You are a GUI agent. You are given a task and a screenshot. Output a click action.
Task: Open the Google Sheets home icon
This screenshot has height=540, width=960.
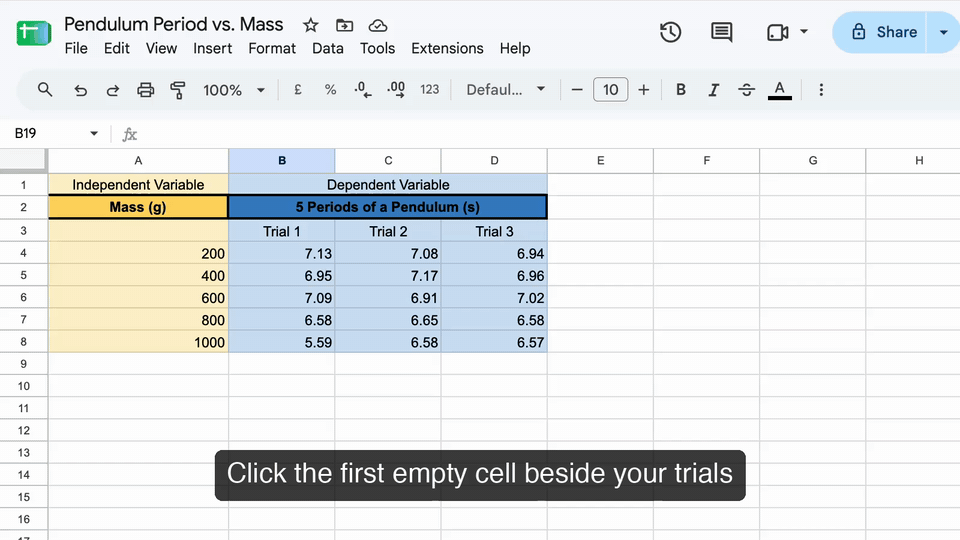pos(34,33)
